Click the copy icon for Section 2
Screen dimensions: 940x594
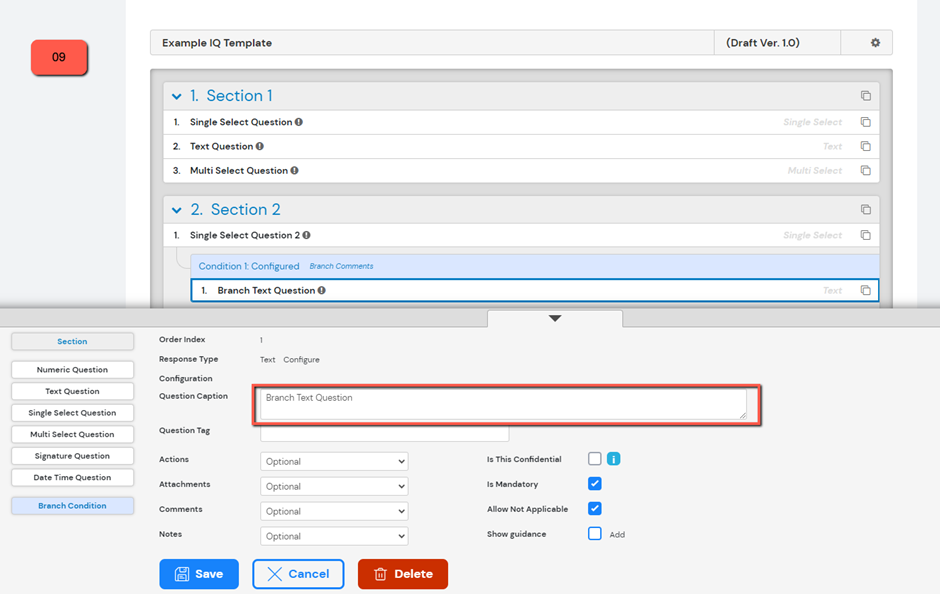(x=865, y=210)
